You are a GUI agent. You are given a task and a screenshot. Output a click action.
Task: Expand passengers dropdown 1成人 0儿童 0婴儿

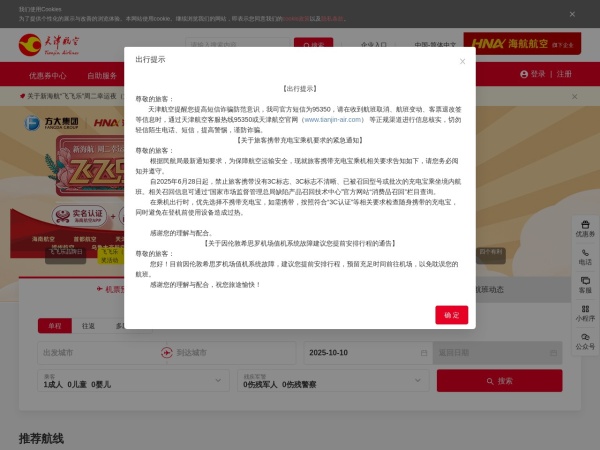(x=134, y=381)
